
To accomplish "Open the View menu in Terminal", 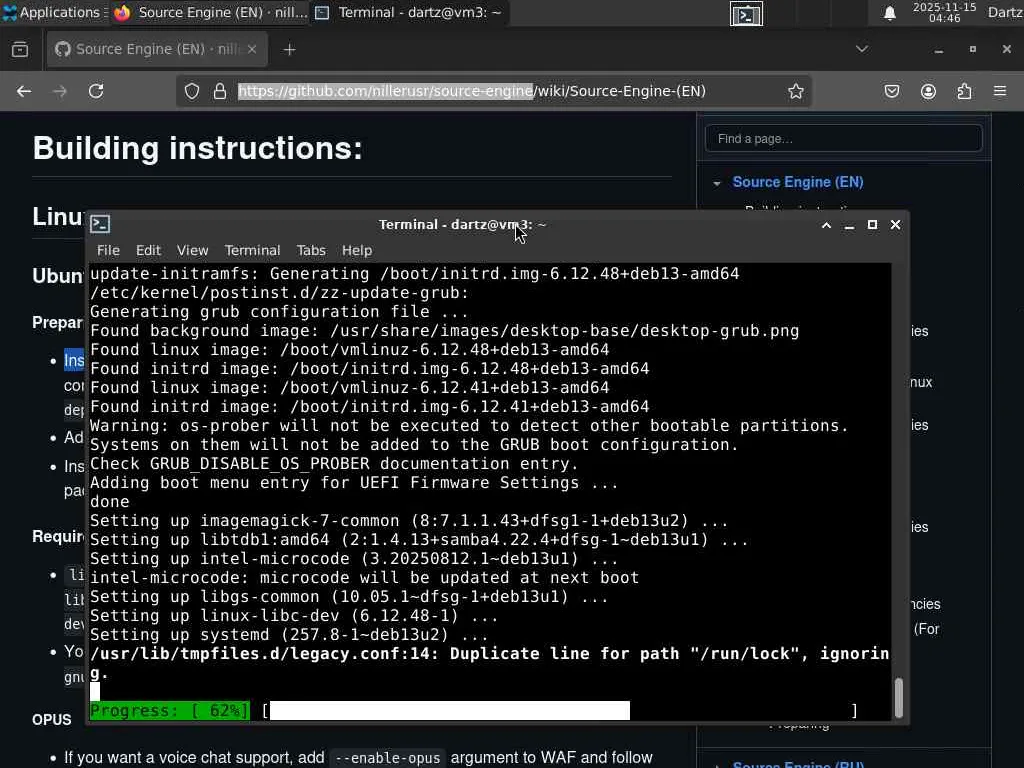I will point(192,250).
